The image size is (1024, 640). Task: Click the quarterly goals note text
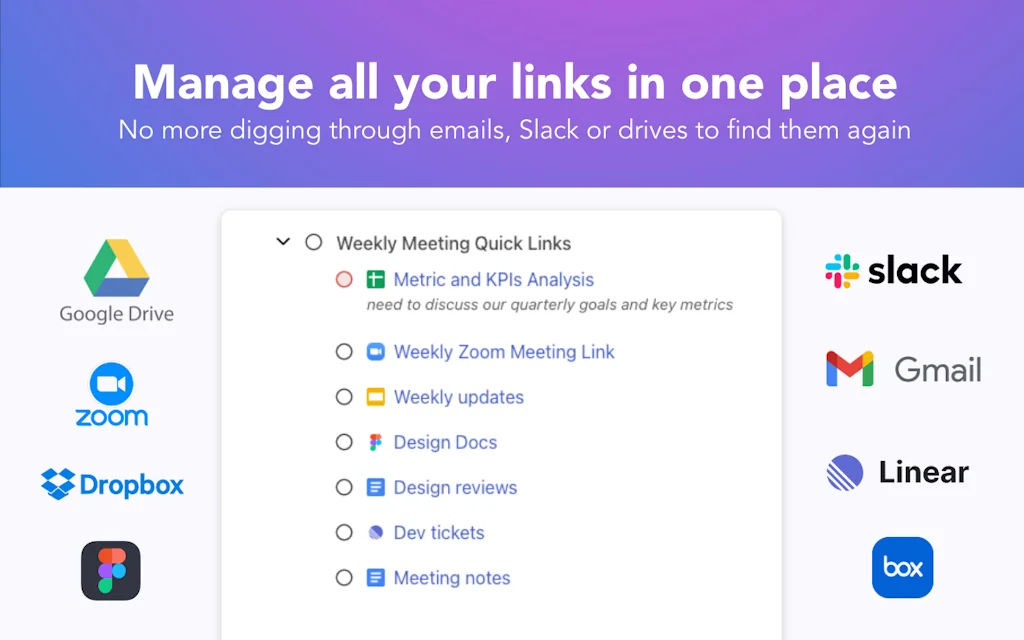click(549, 305)
